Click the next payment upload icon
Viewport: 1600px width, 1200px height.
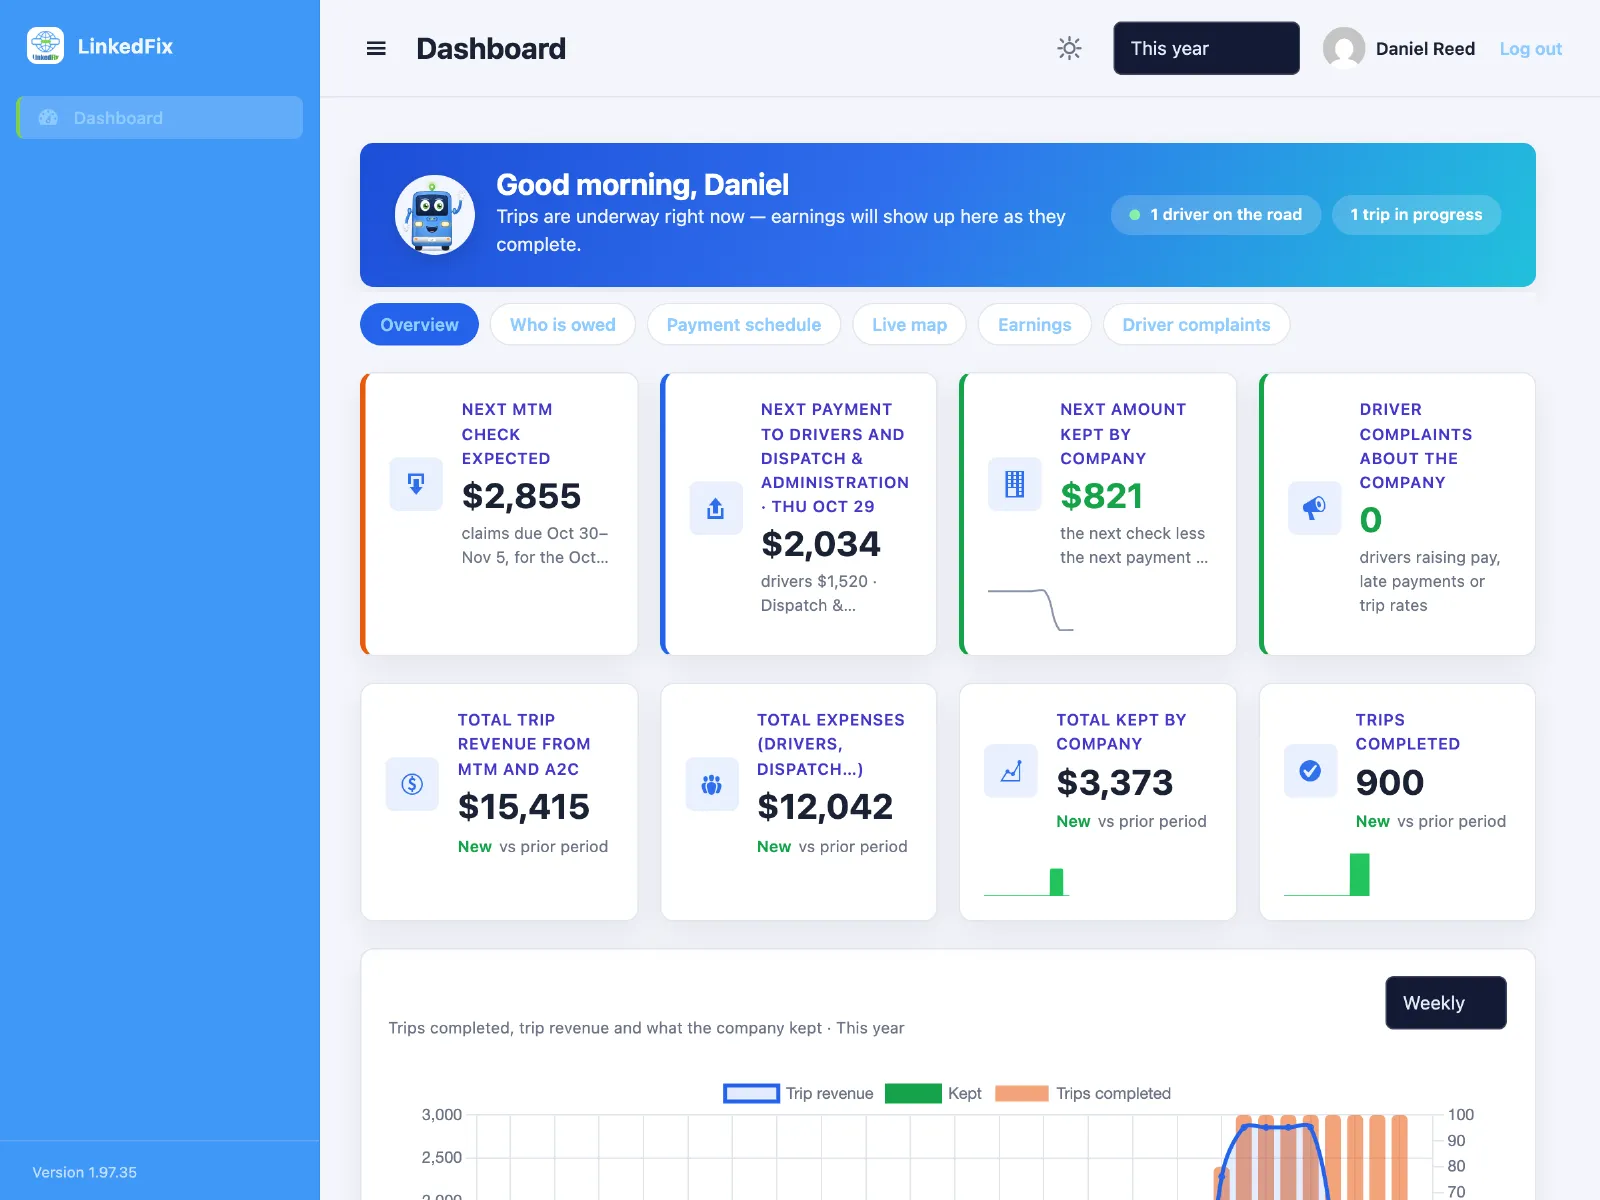(716, 508)
